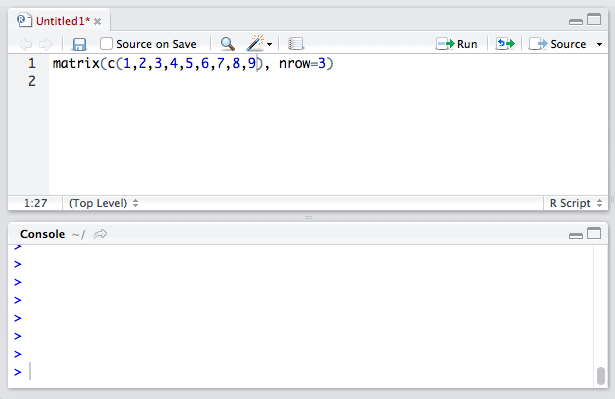The height and width of the screenshot is (399, 615).
Task: Run the current line with the Run button
Action: pos(457,44)
